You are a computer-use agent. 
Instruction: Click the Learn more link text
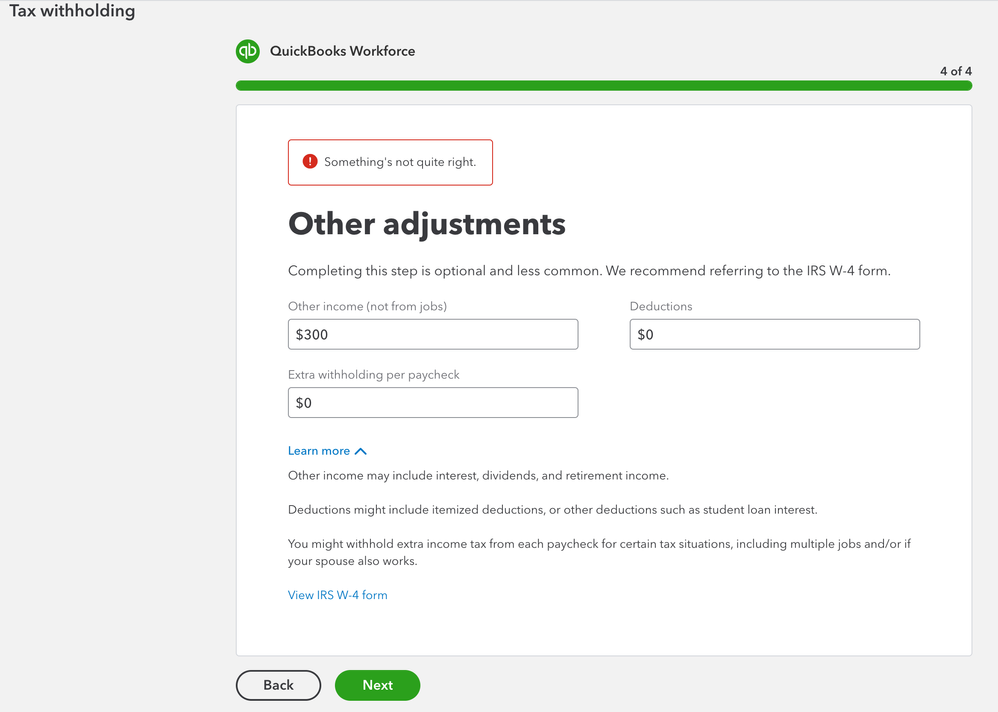[319, 451]
